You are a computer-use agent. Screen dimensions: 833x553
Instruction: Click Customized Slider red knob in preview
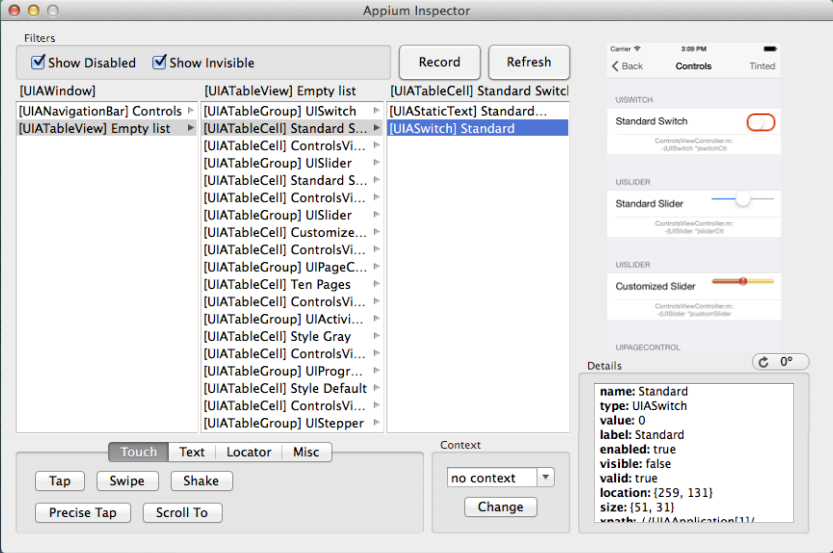[743, 282]
